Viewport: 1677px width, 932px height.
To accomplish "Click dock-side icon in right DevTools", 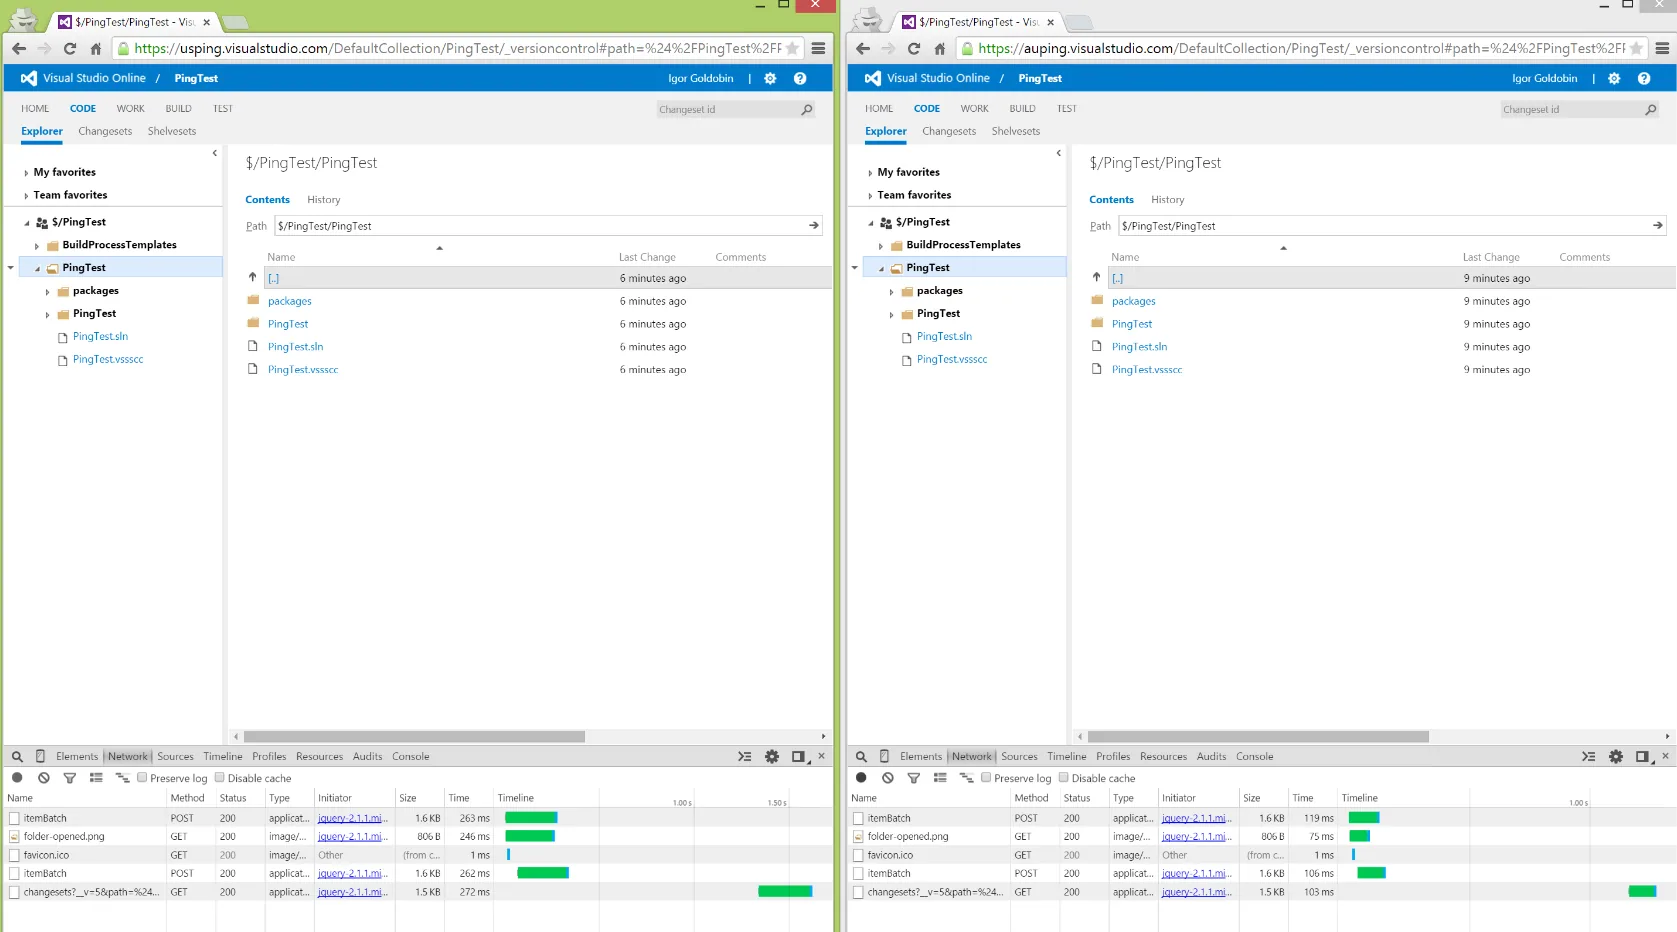I will pyautogui.click(x=1642, y=757).
